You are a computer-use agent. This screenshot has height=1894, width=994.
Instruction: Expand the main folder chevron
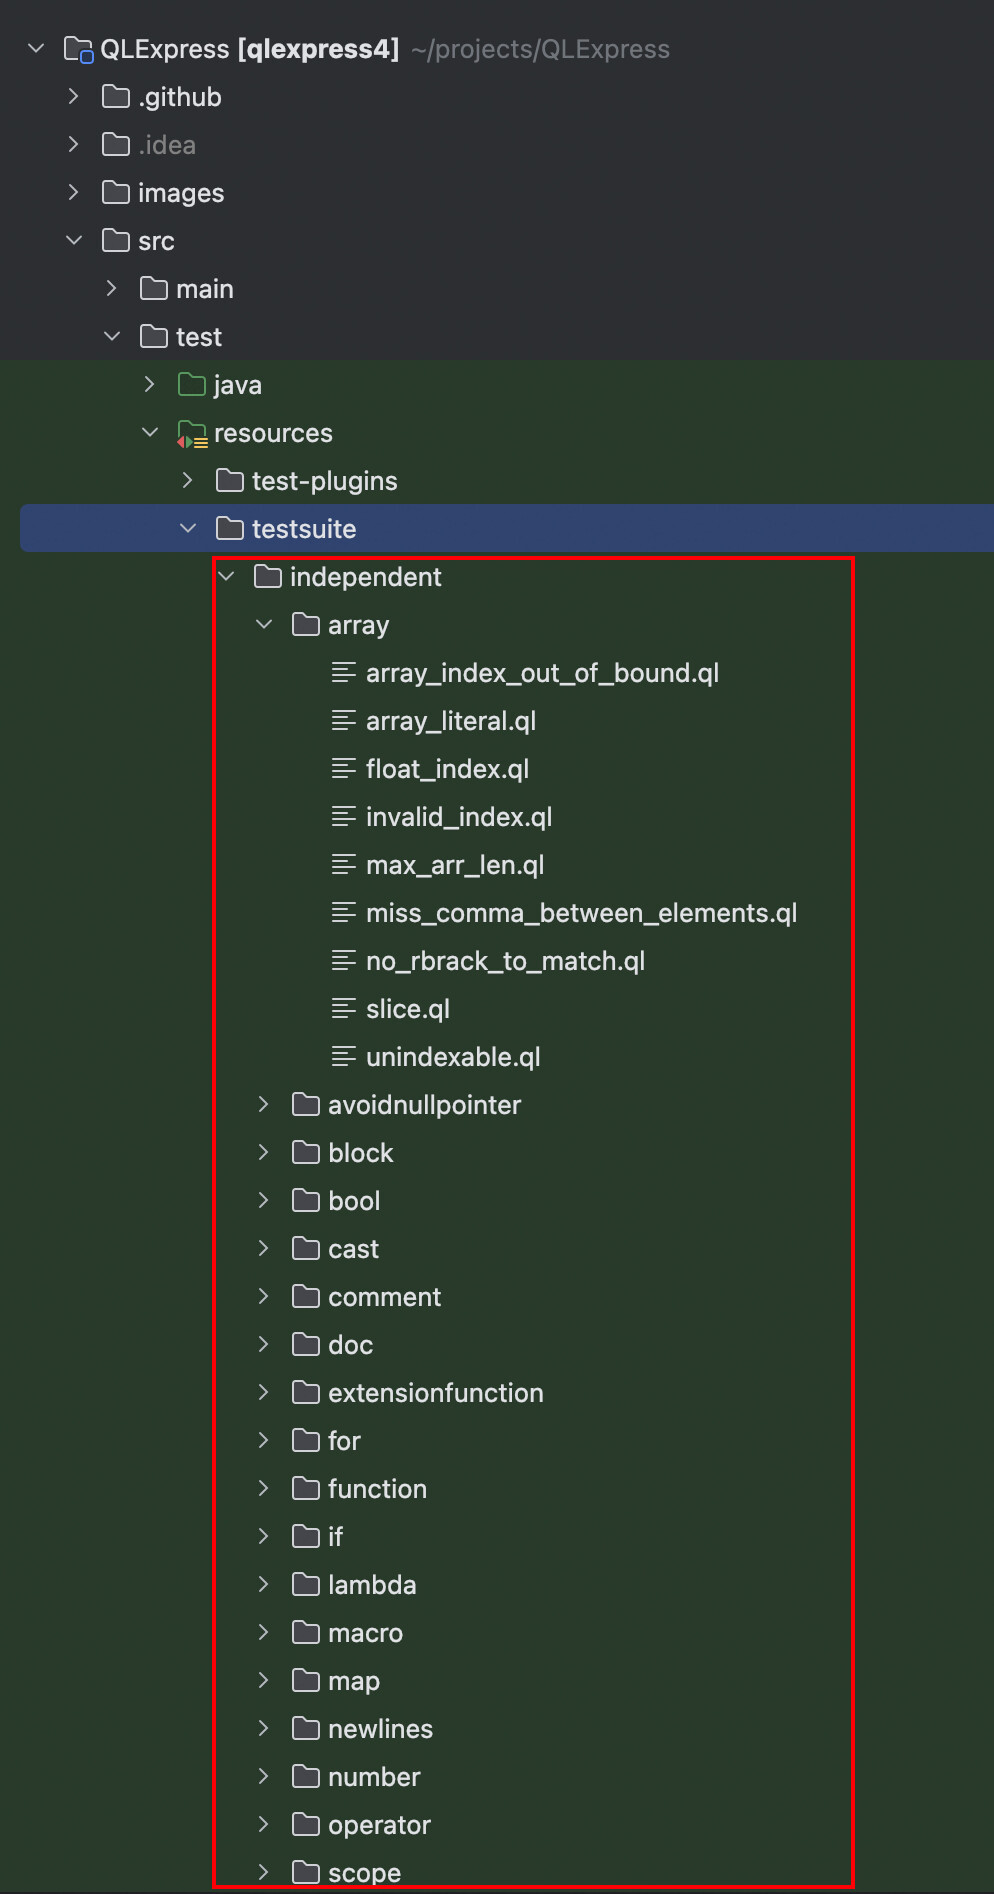pyautogui.click(x=112, y=289)
